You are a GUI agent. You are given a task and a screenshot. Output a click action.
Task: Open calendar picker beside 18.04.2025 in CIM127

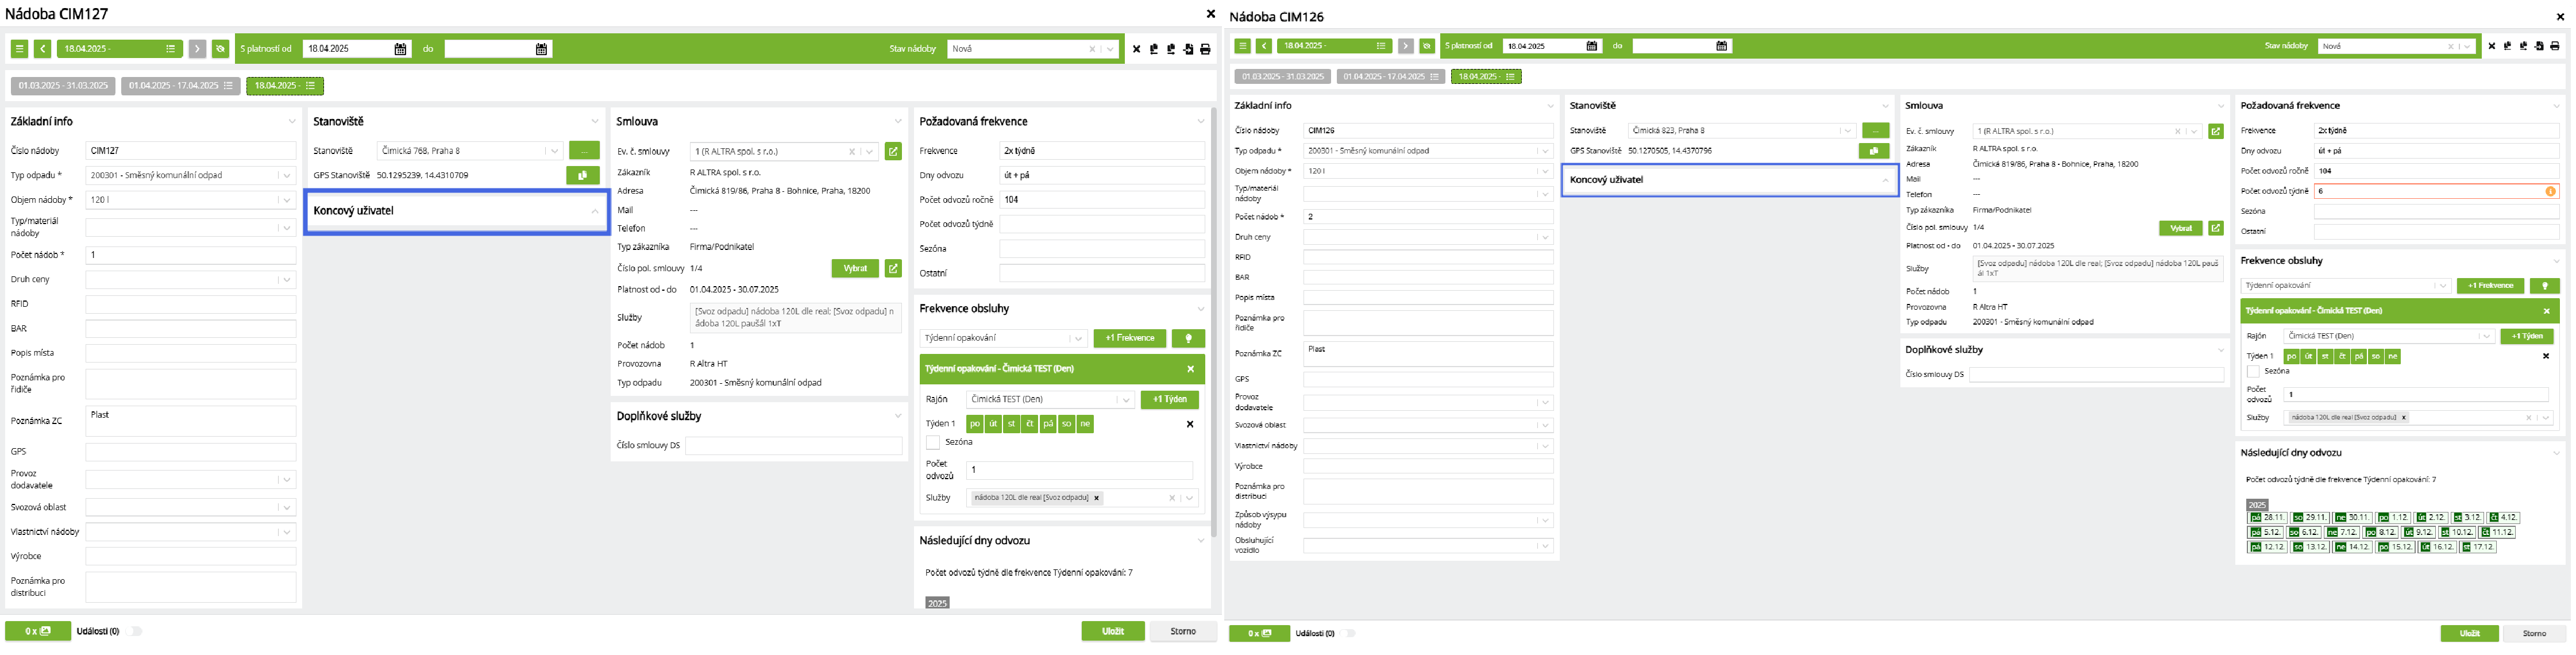(400, 49)
